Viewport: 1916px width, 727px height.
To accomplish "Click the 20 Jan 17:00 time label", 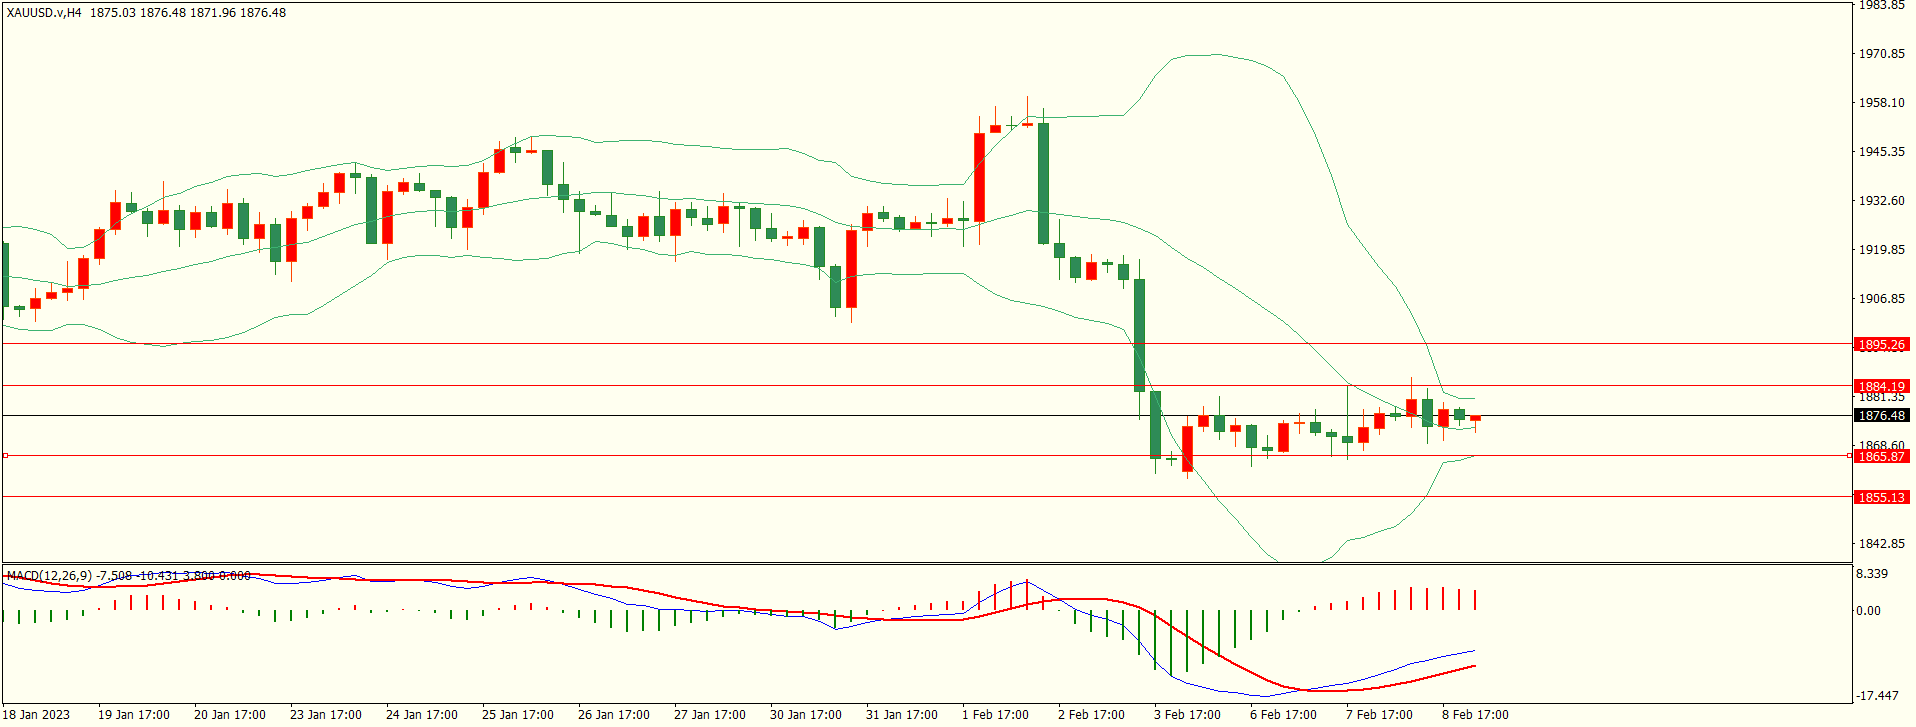I will tap(230, 715).
